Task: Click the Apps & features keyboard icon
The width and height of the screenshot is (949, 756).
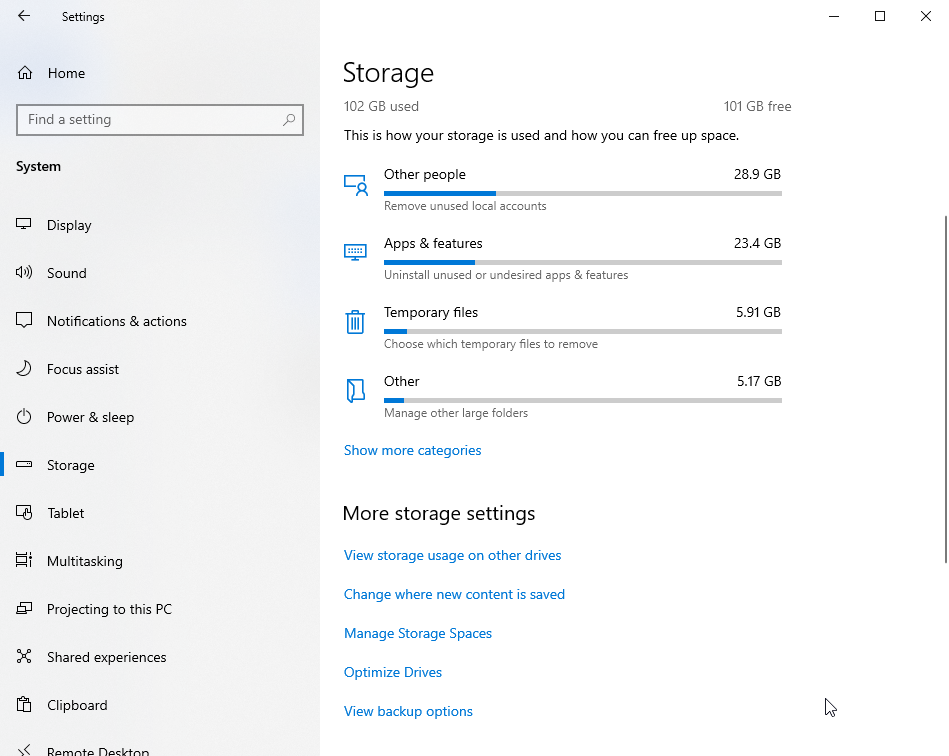Action: [355, 252]
